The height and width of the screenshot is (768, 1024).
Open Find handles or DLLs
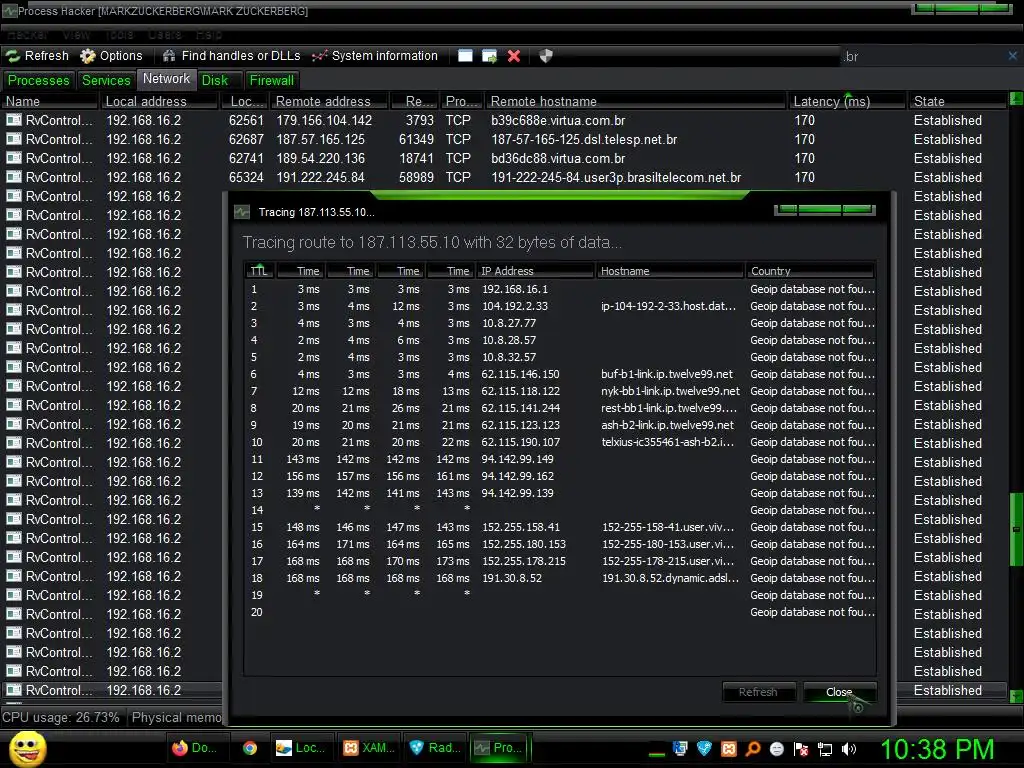232,56
